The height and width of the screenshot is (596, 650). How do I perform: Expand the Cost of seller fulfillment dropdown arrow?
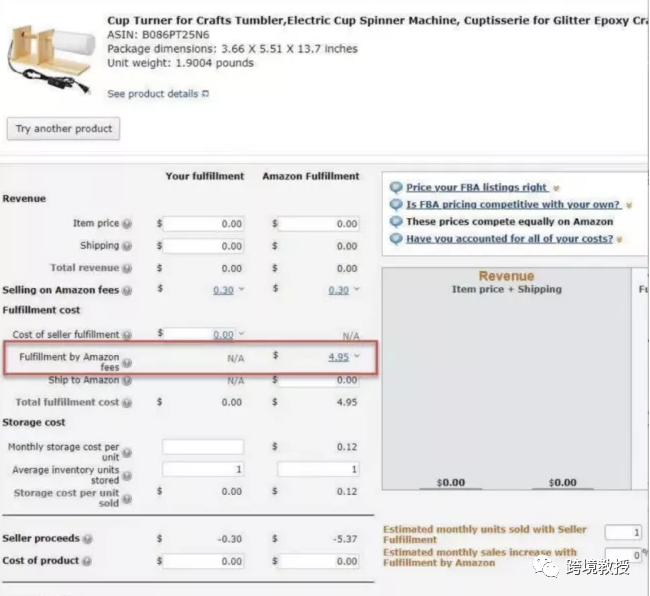(x=241, y=333)
